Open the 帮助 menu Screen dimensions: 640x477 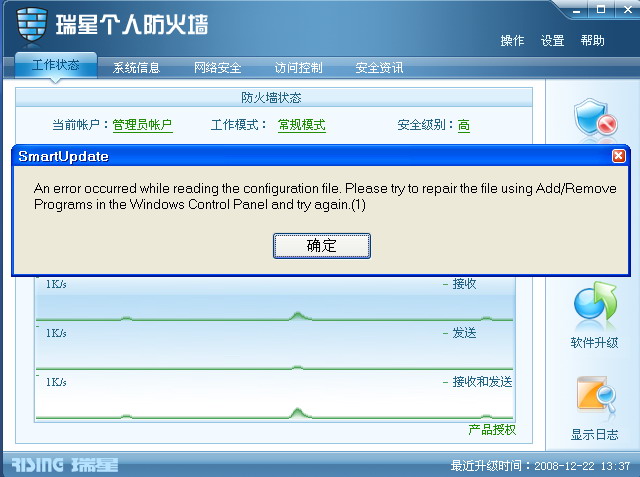tap(592, 40)
